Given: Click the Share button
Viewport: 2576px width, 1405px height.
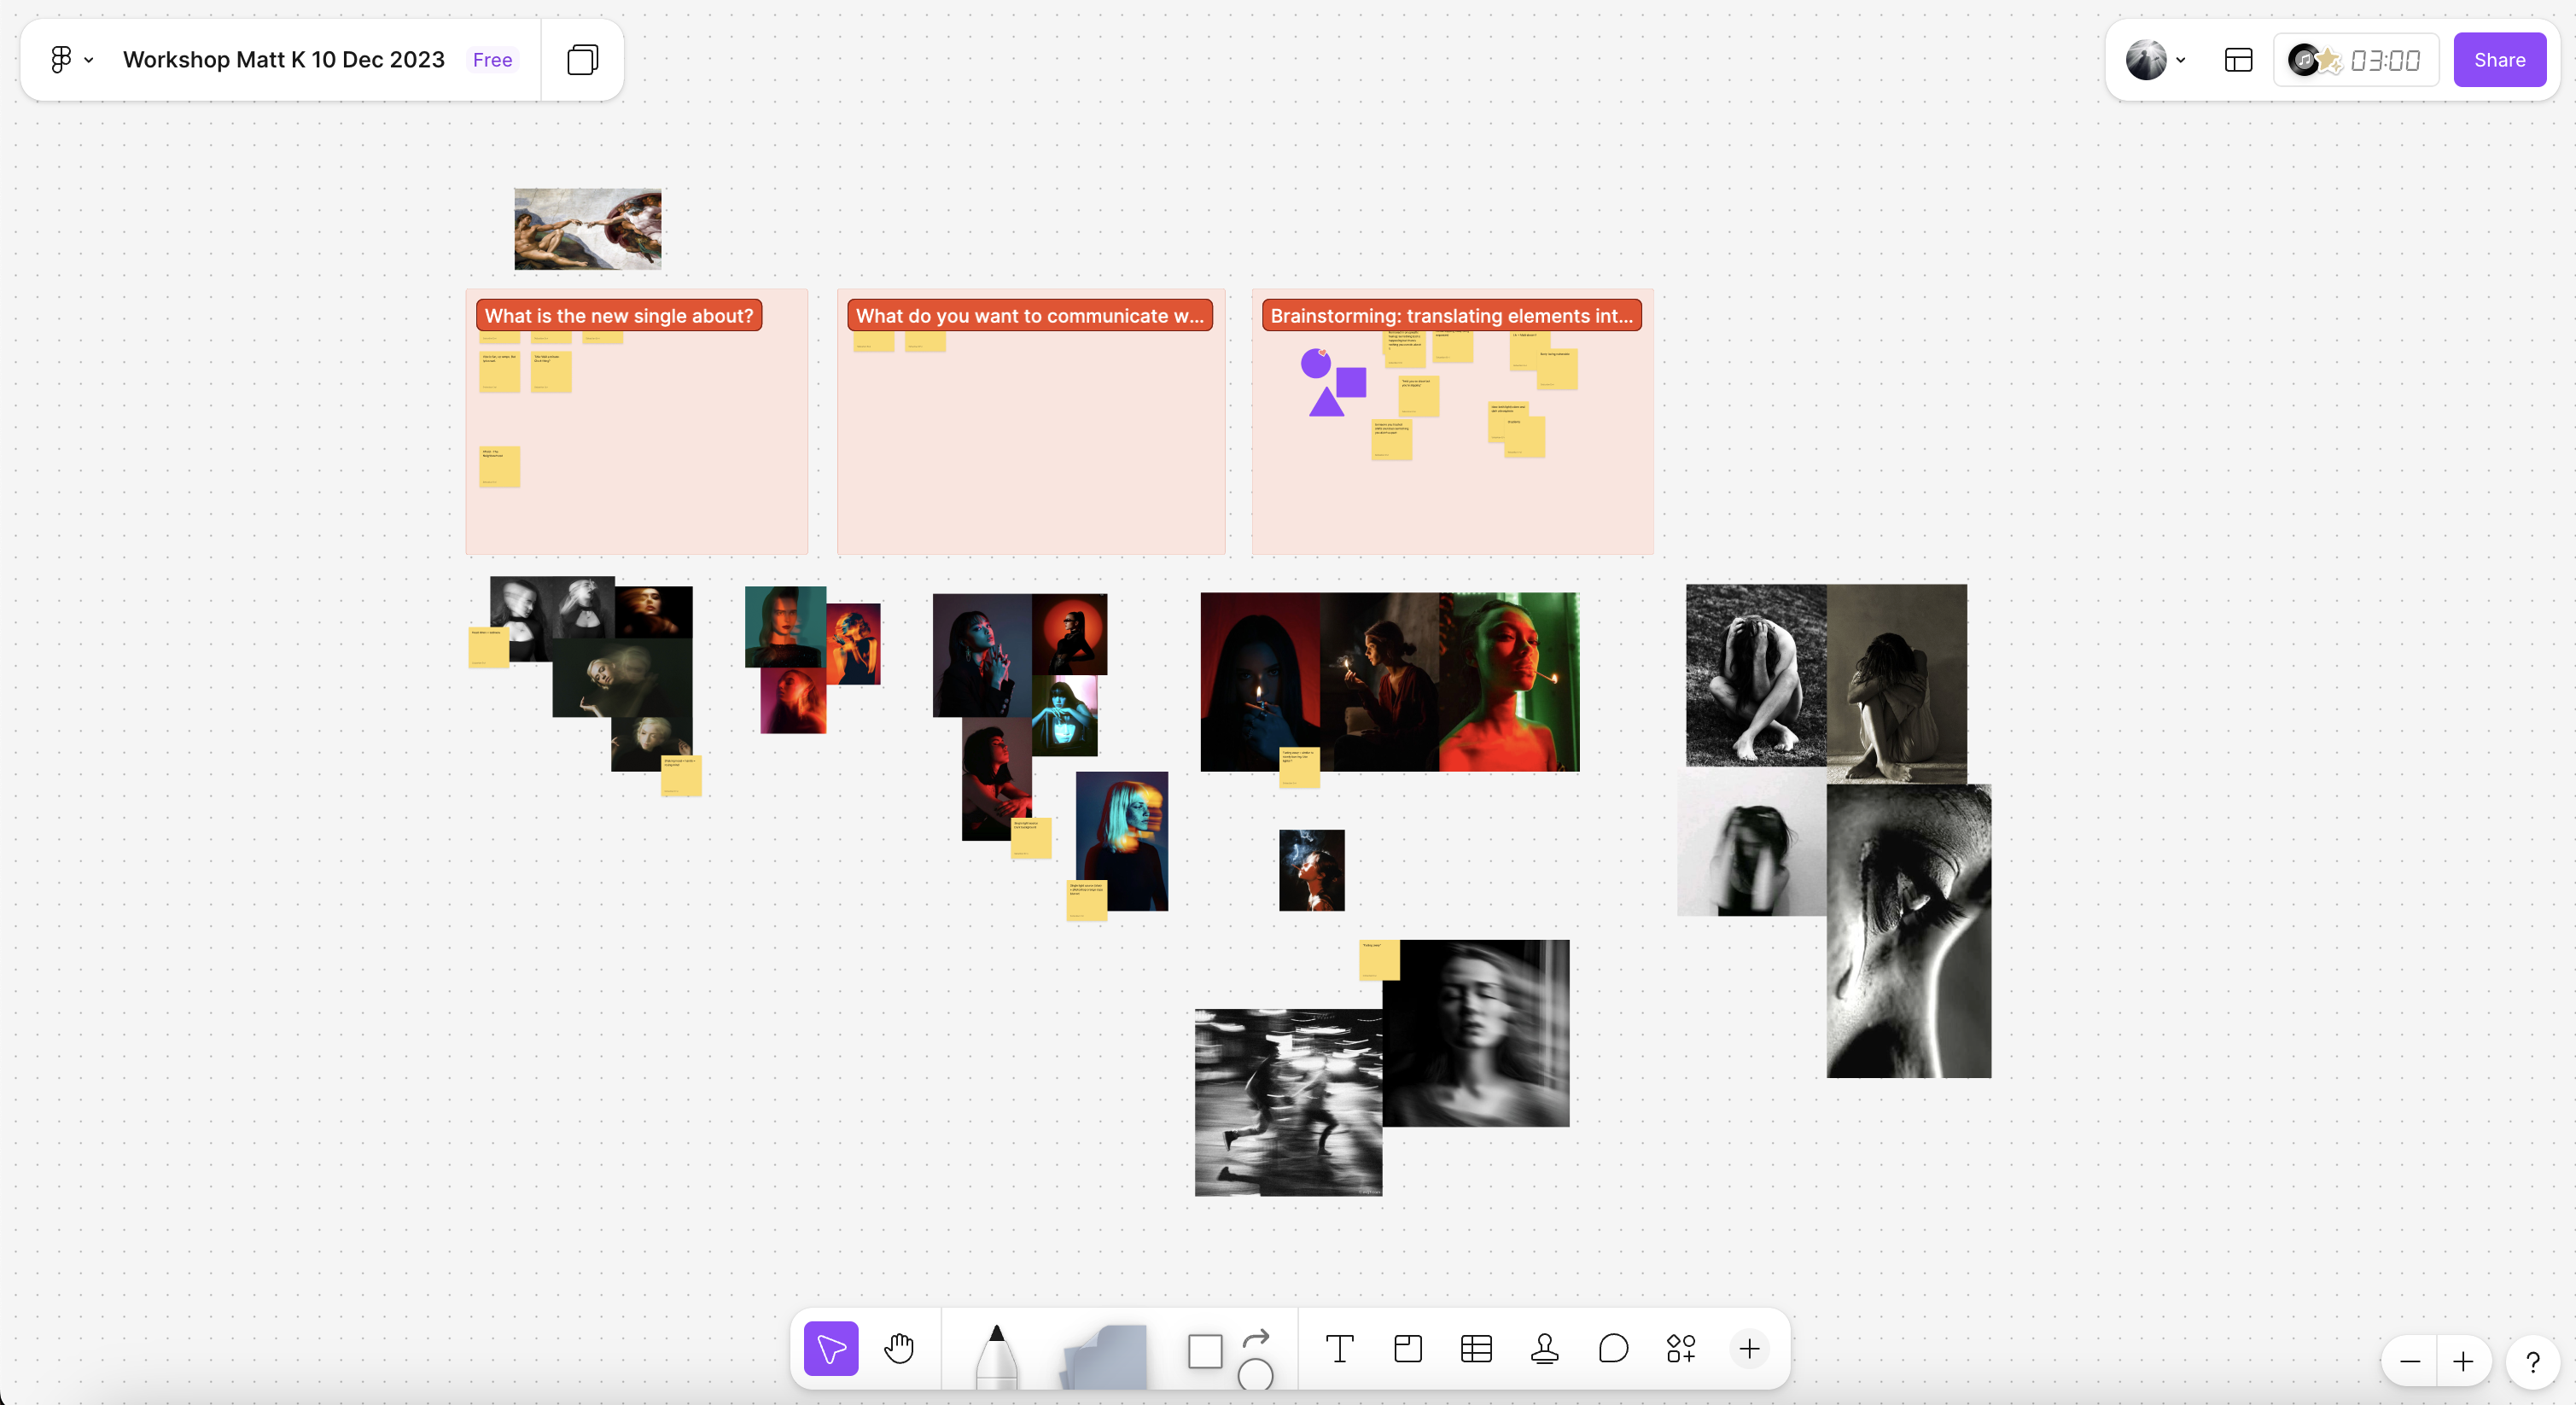Looking at the screenshot, I should coord(2499,60).
